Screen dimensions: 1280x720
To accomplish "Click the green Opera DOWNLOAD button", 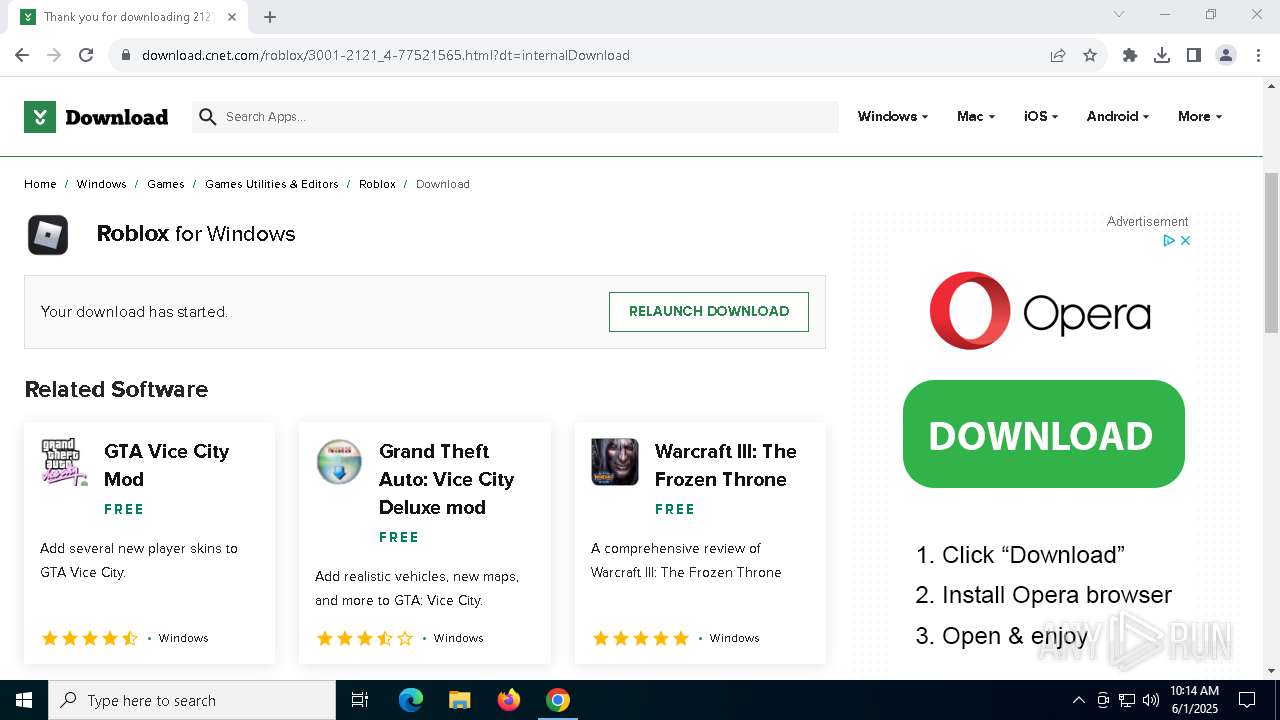I will pos(1043,434).
